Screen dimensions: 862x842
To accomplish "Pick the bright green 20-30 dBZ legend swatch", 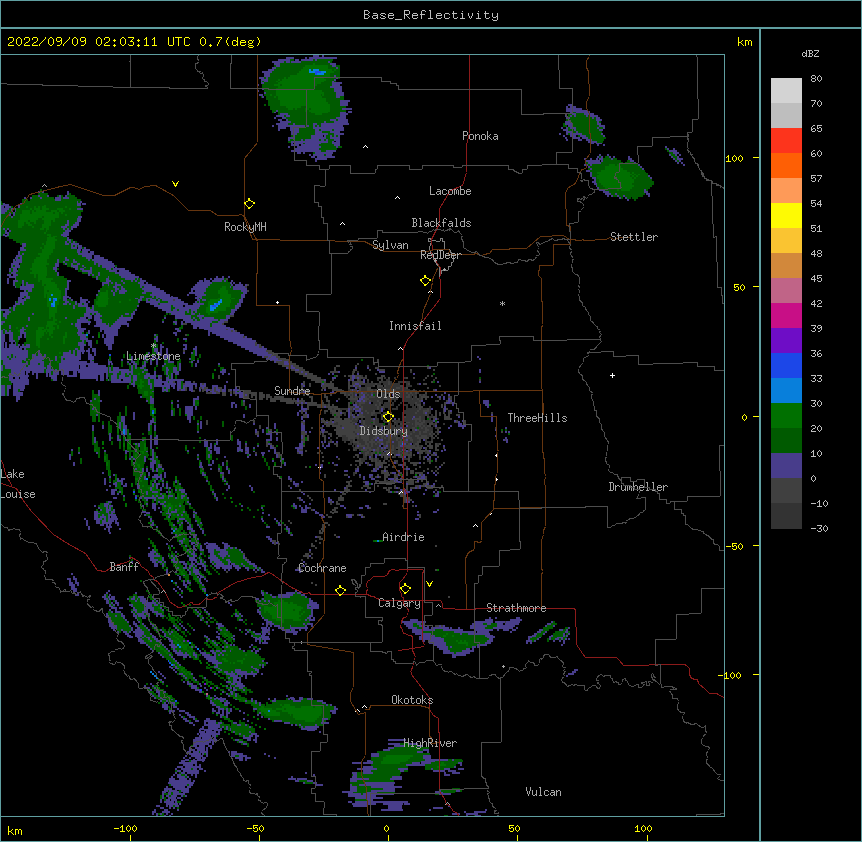I will [786, 416].
